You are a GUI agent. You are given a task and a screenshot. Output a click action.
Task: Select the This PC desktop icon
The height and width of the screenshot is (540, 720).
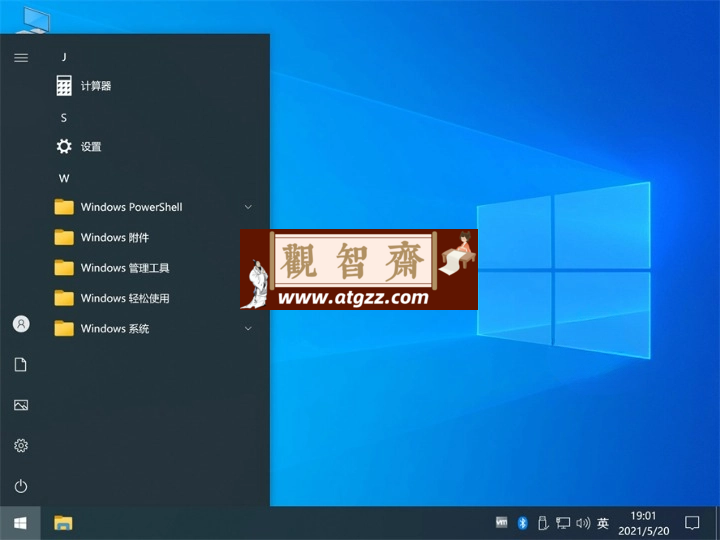point(33,19)
